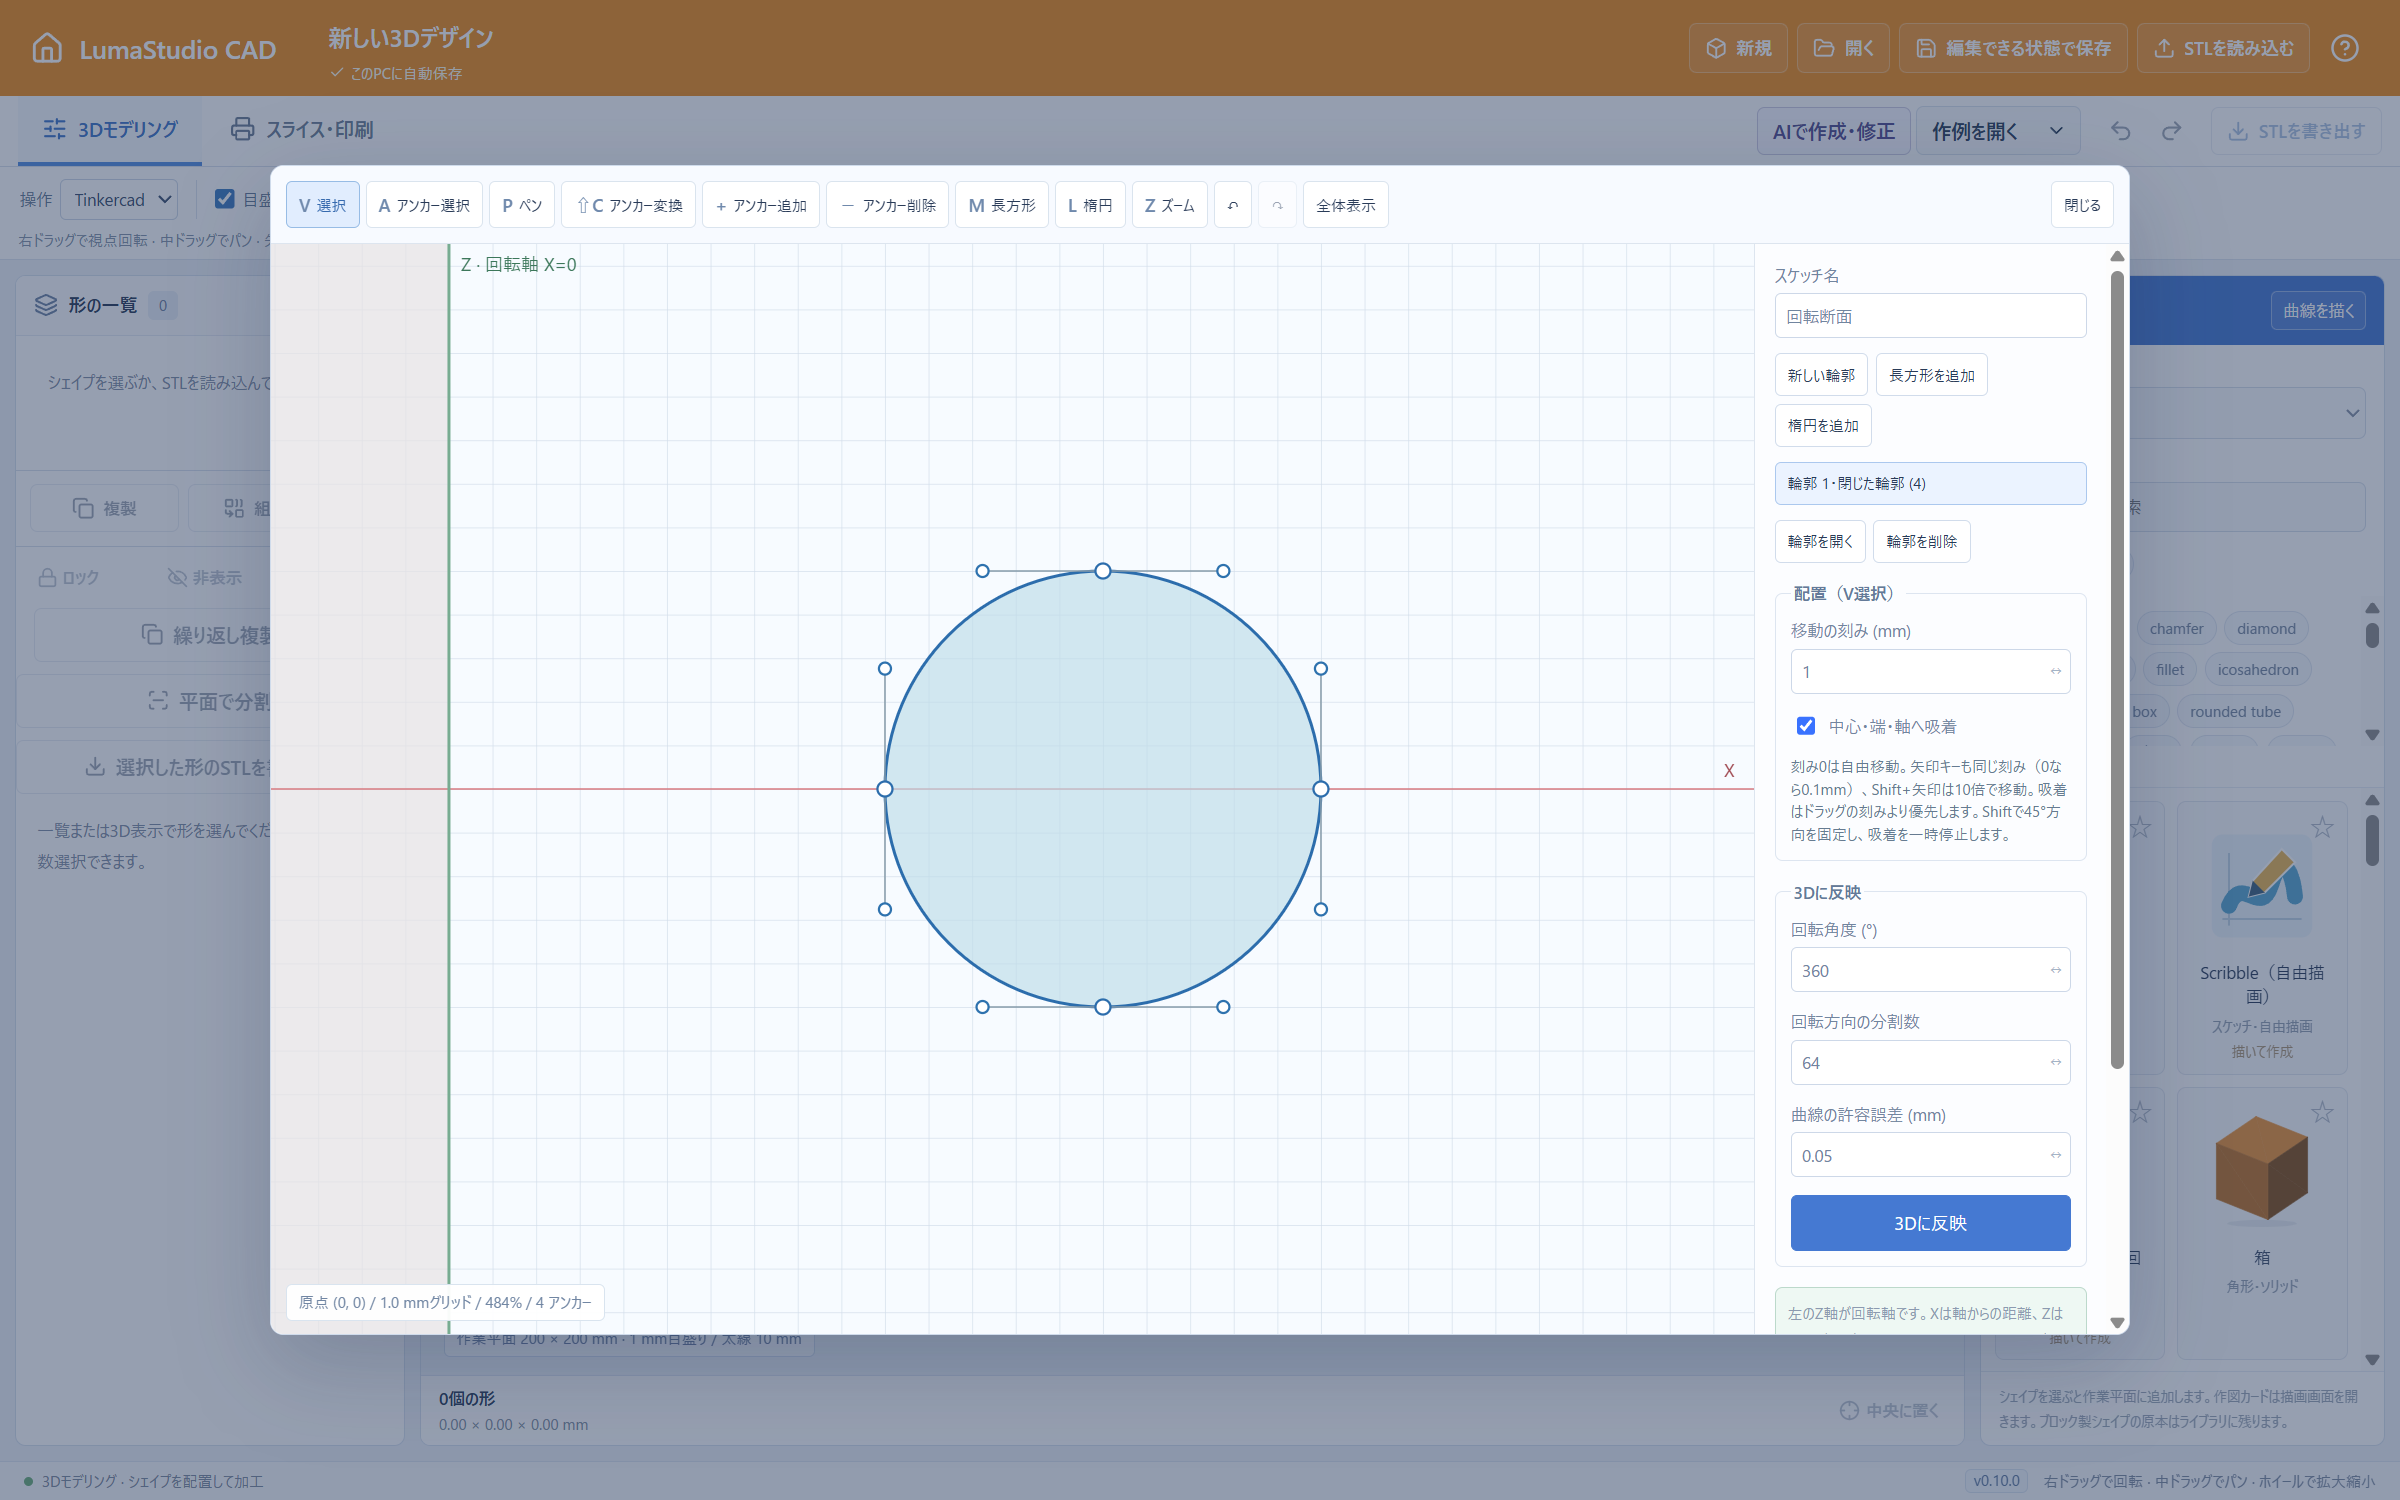Image resolution: width=2400 pixels, height=1500 pixels.
Task: Select the A アンカー選択 tool
Action: pos(424,205)
